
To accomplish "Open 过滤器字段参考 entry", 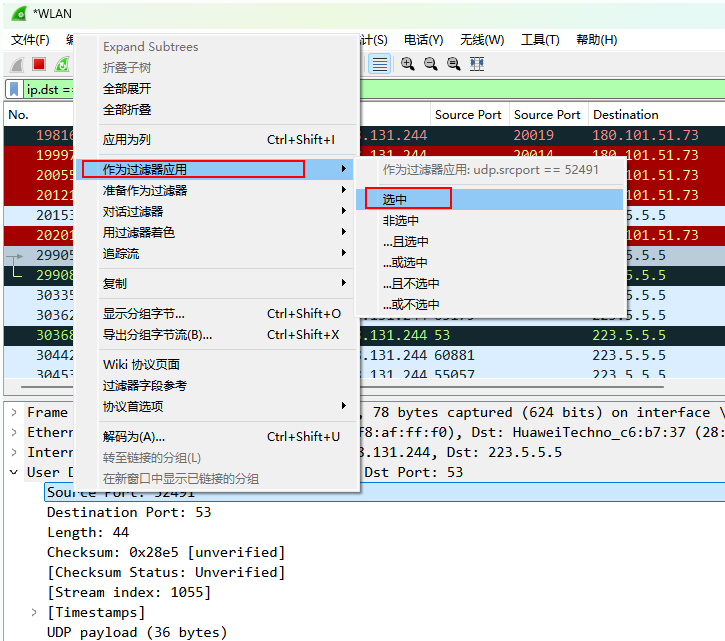I will 217,385.
